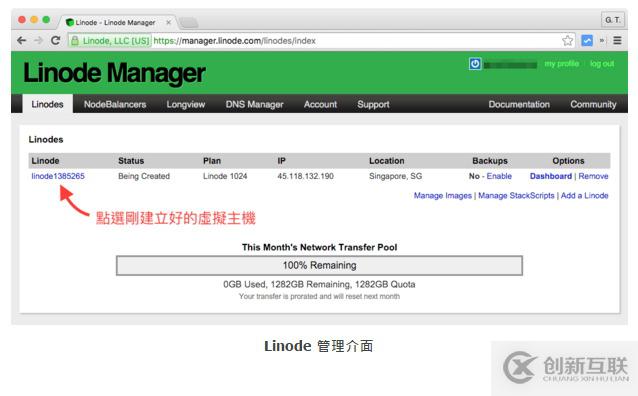Click the Remove link for linode1385265
The image size is (638, 396).
pyautogui.click(x=593, y=176)
